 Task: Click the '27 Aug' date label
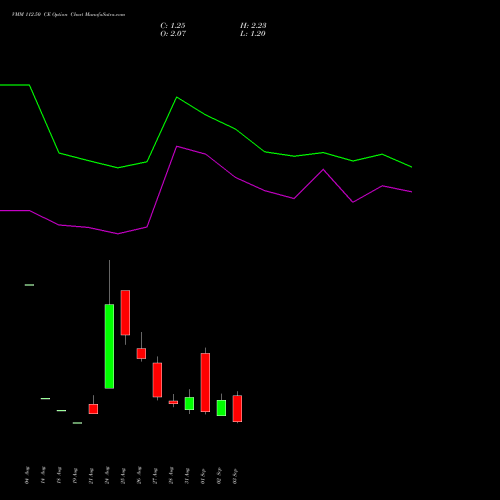[x=155, y=475]
